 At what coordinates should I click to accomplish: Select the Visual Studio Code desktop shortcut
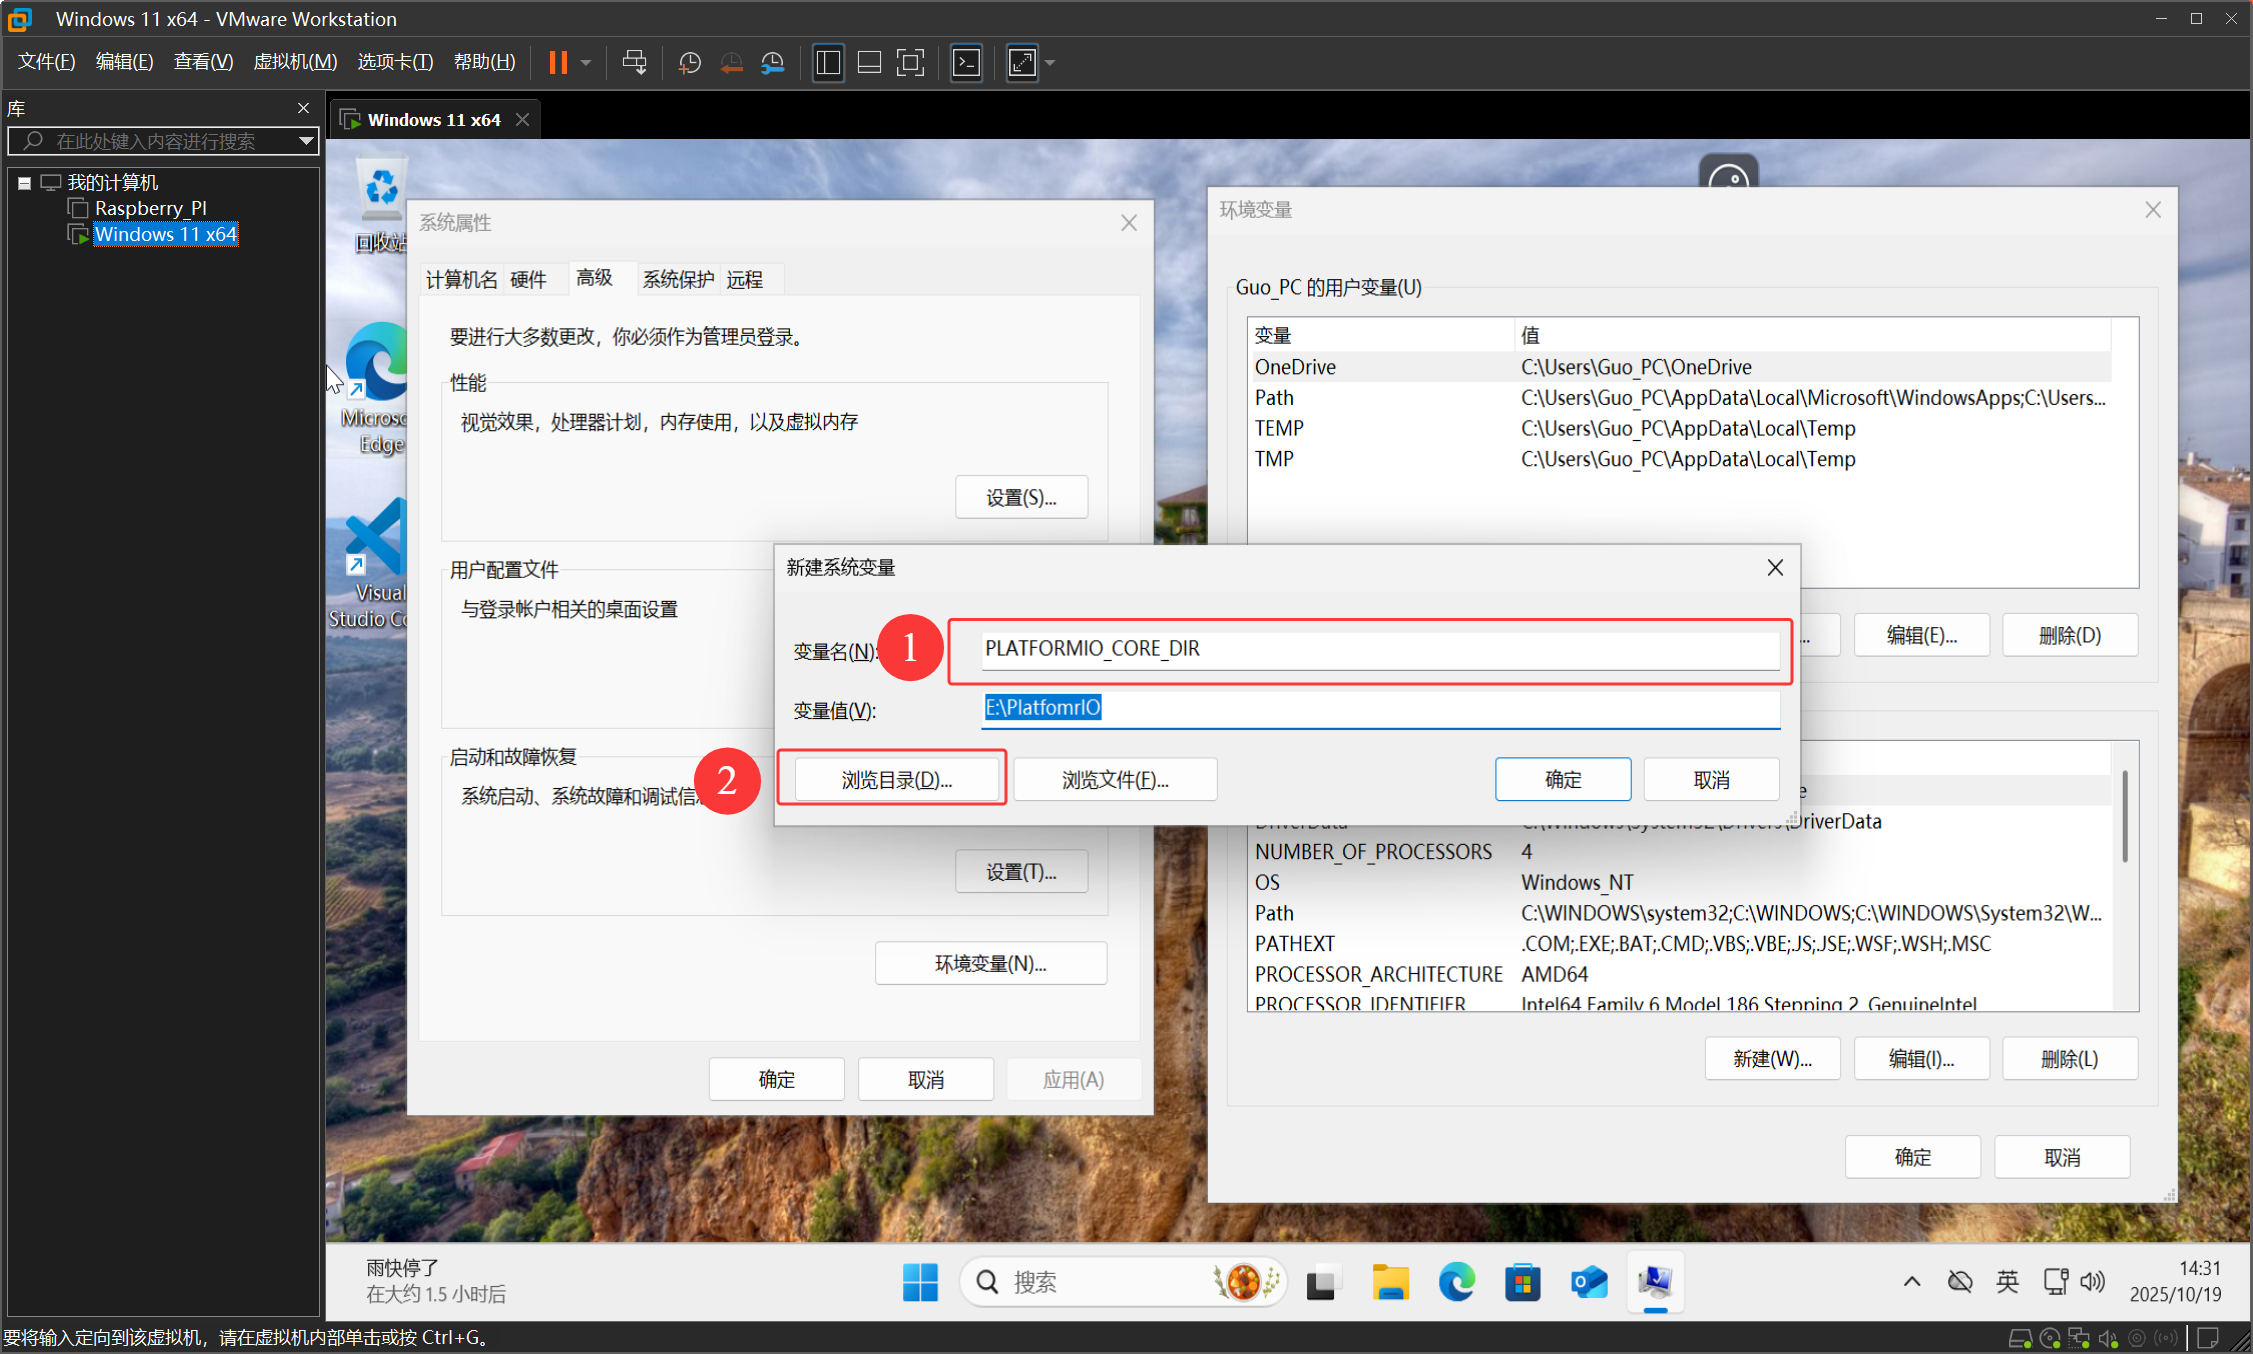click(x=369, y=564)
